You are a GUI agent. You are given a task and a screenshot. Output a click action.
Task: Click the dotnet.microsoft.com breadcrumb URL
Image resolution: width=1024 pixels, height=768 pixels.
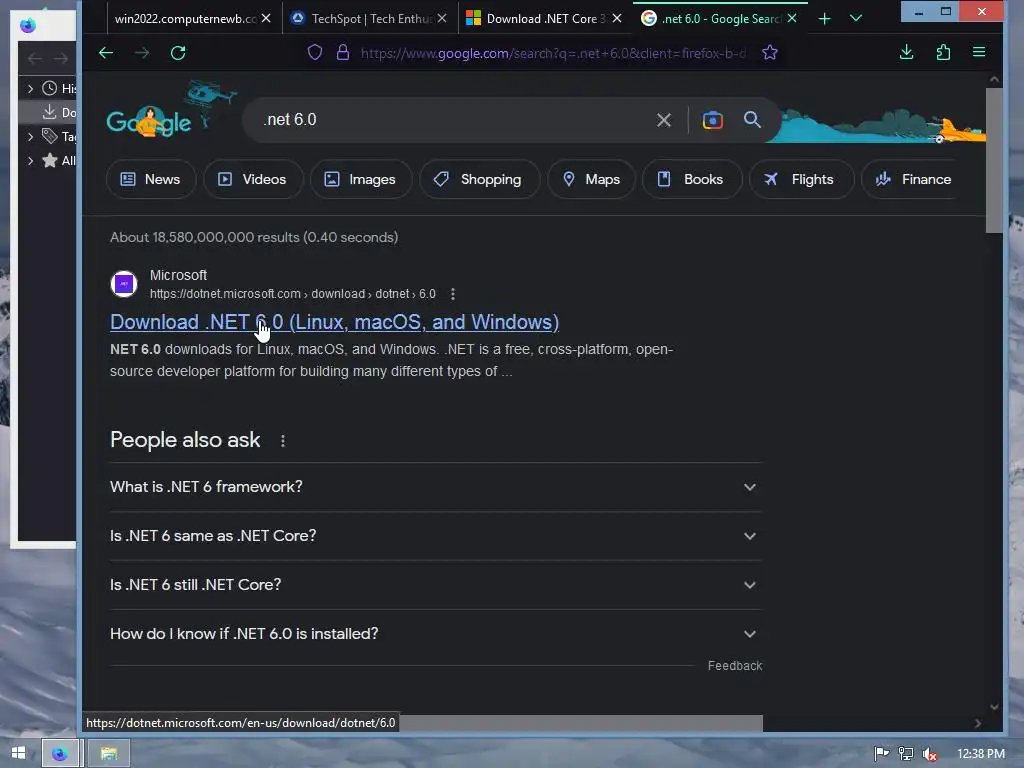point(293,294)
